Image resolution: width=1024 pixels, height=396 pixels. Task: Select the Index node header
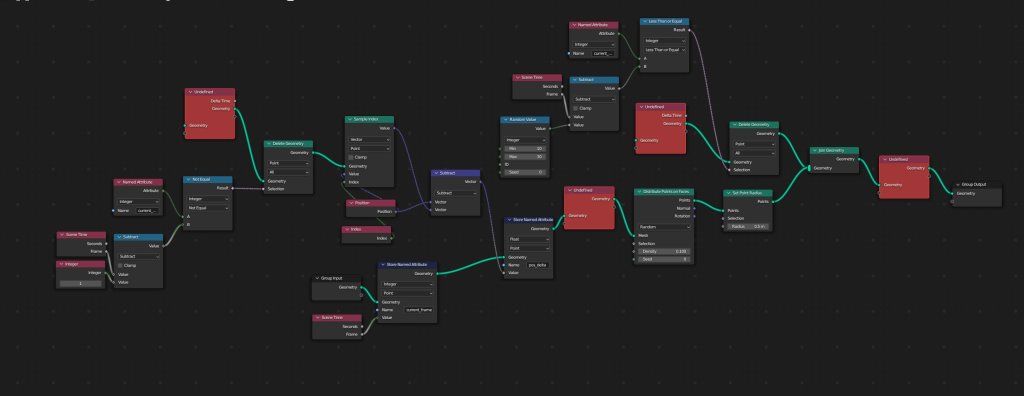(366, 229)
